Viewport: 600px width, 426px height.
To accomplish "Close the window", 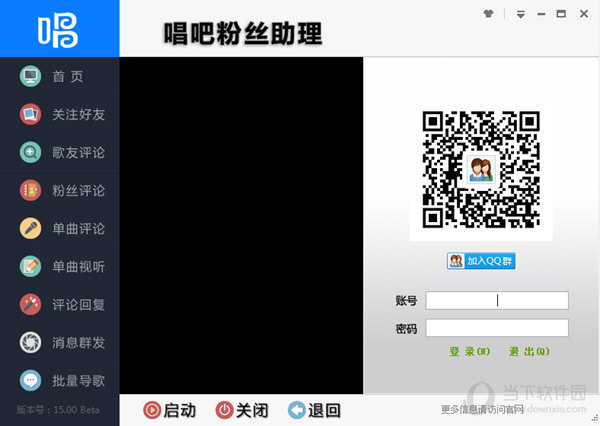I will pyautogui.click(x=584, y=14).
